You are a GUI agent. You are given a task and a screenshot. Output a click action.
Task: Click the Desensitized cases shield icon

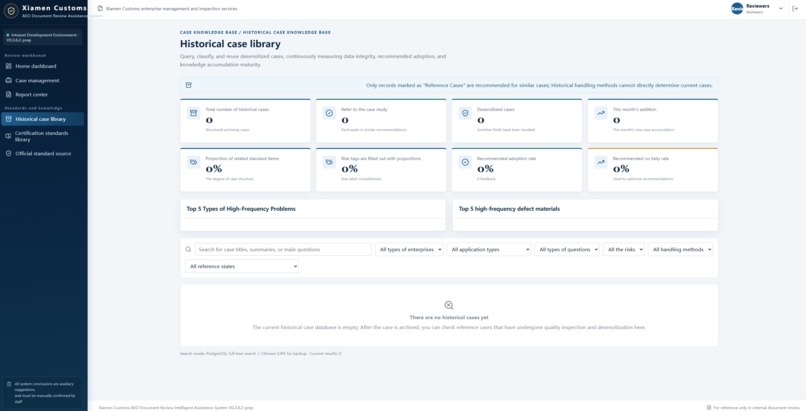click(x=465, y=113)
